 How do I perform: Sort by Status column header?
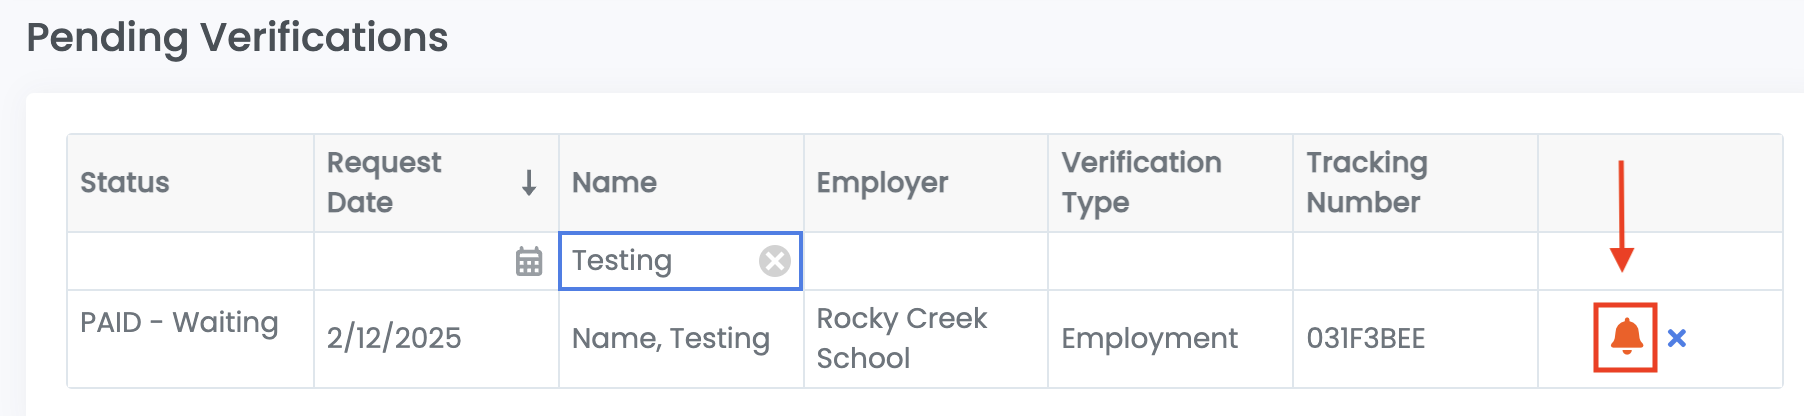[125, 183]
